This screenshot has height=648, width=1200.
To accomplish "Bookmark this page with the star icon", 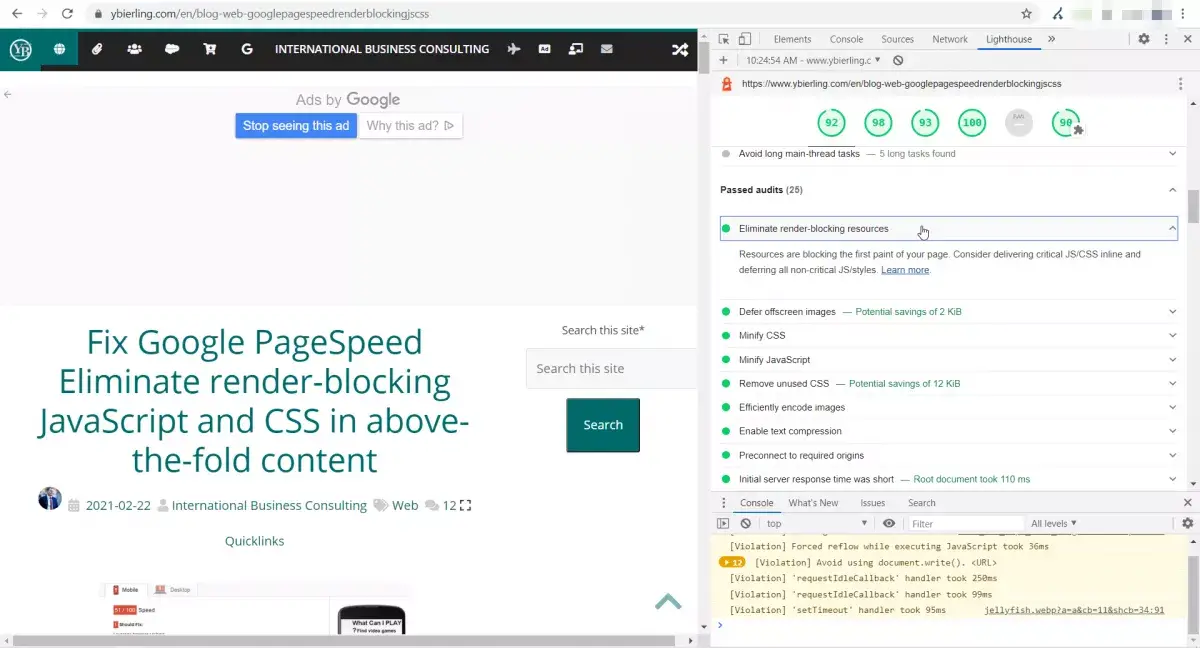I will pyautogui.click(x=1026, y=14).
